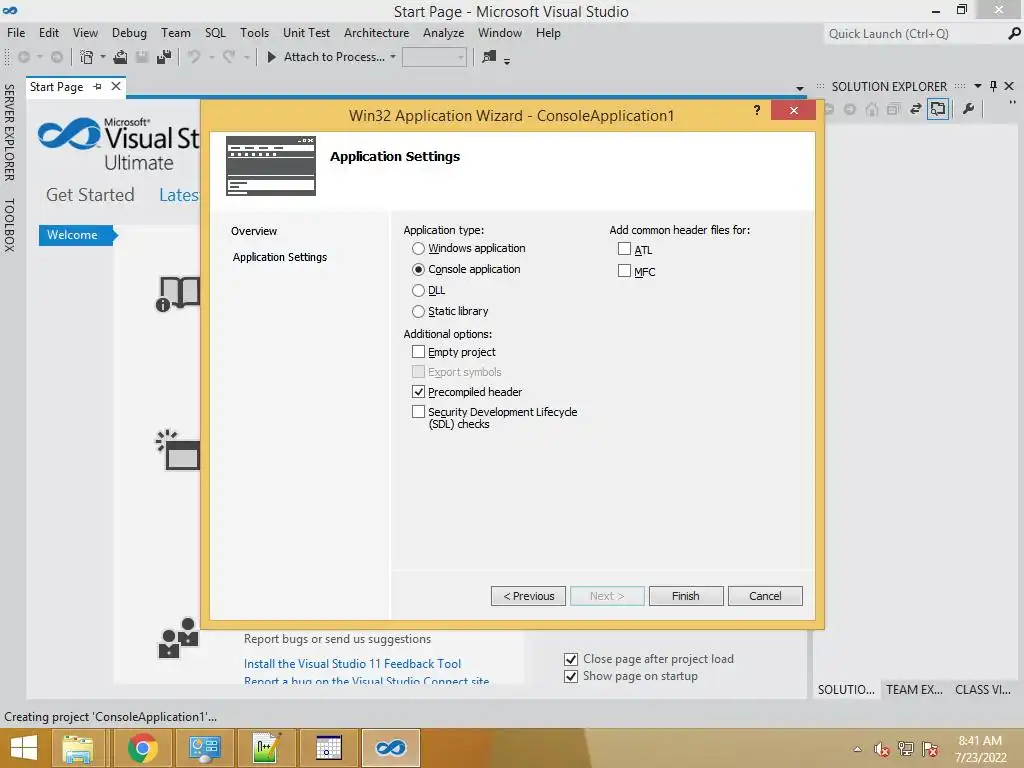Select Static library application type
1024x768 pixels.
coord(419,312)
